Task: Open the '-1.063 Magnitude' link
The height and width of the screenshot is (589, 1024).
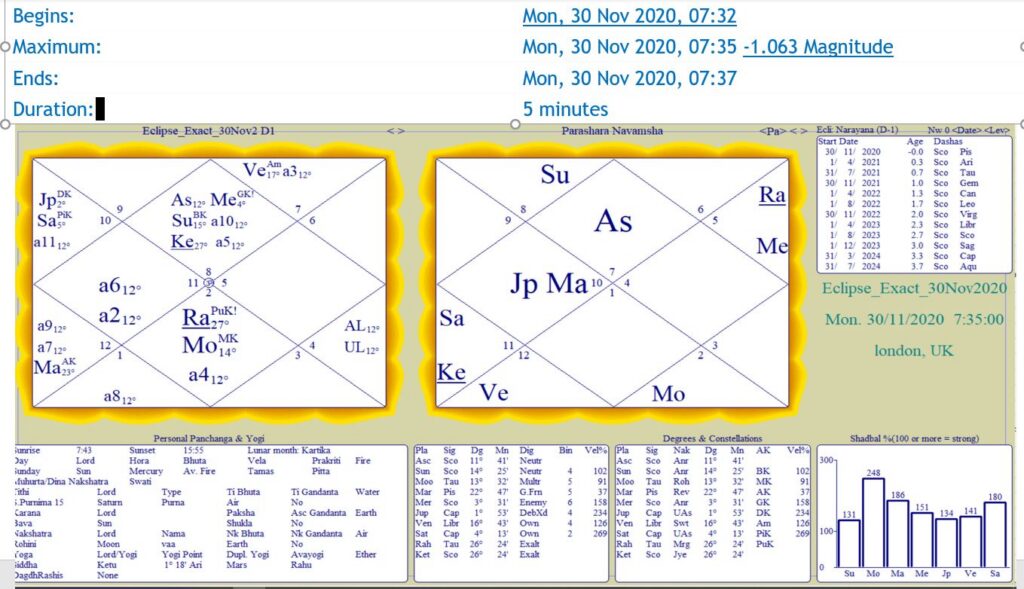Action: tap(818, 47)
